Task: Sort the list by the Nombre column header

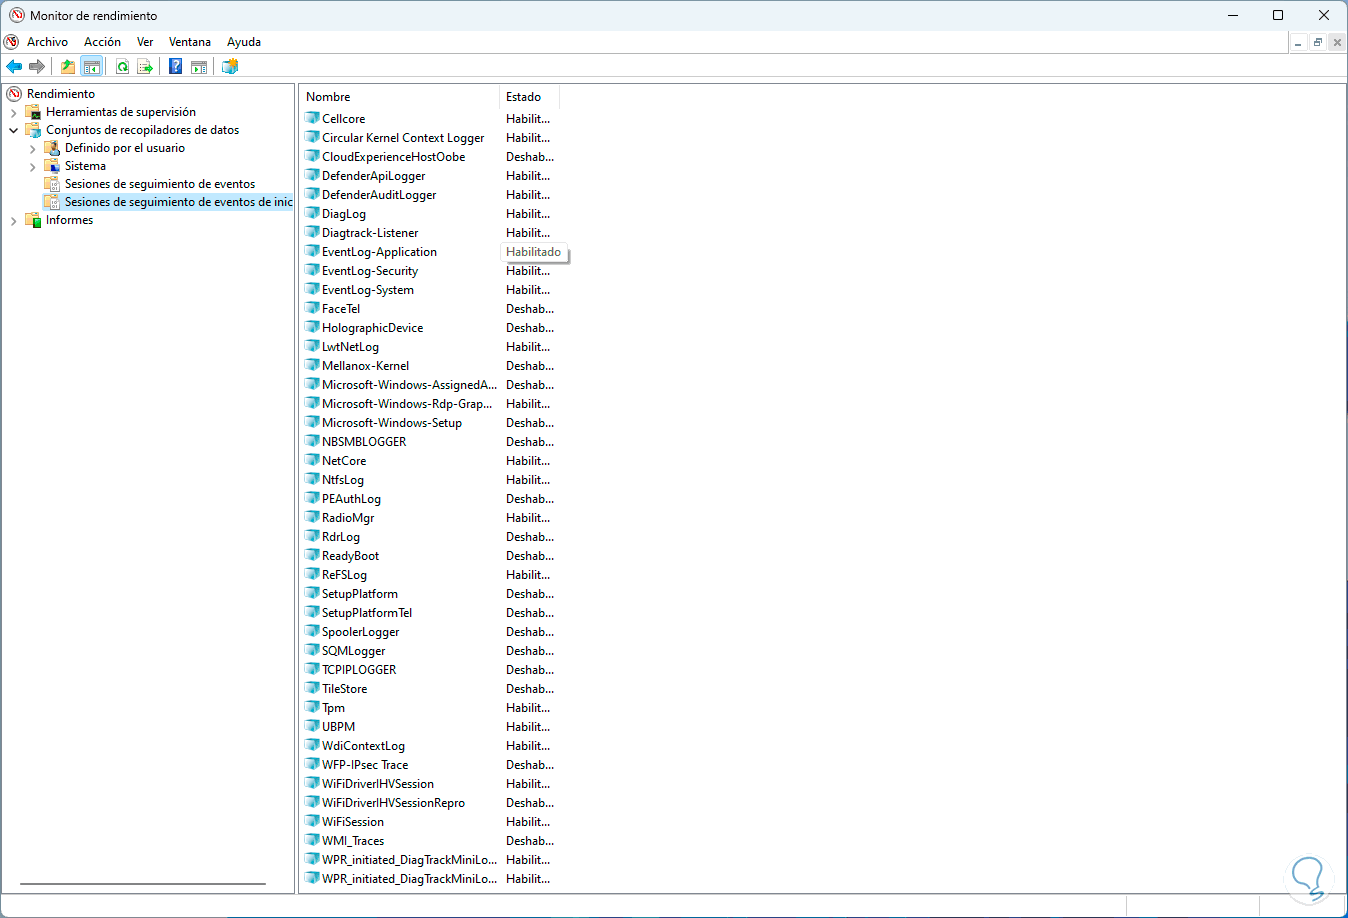Action: coord(400,97)
